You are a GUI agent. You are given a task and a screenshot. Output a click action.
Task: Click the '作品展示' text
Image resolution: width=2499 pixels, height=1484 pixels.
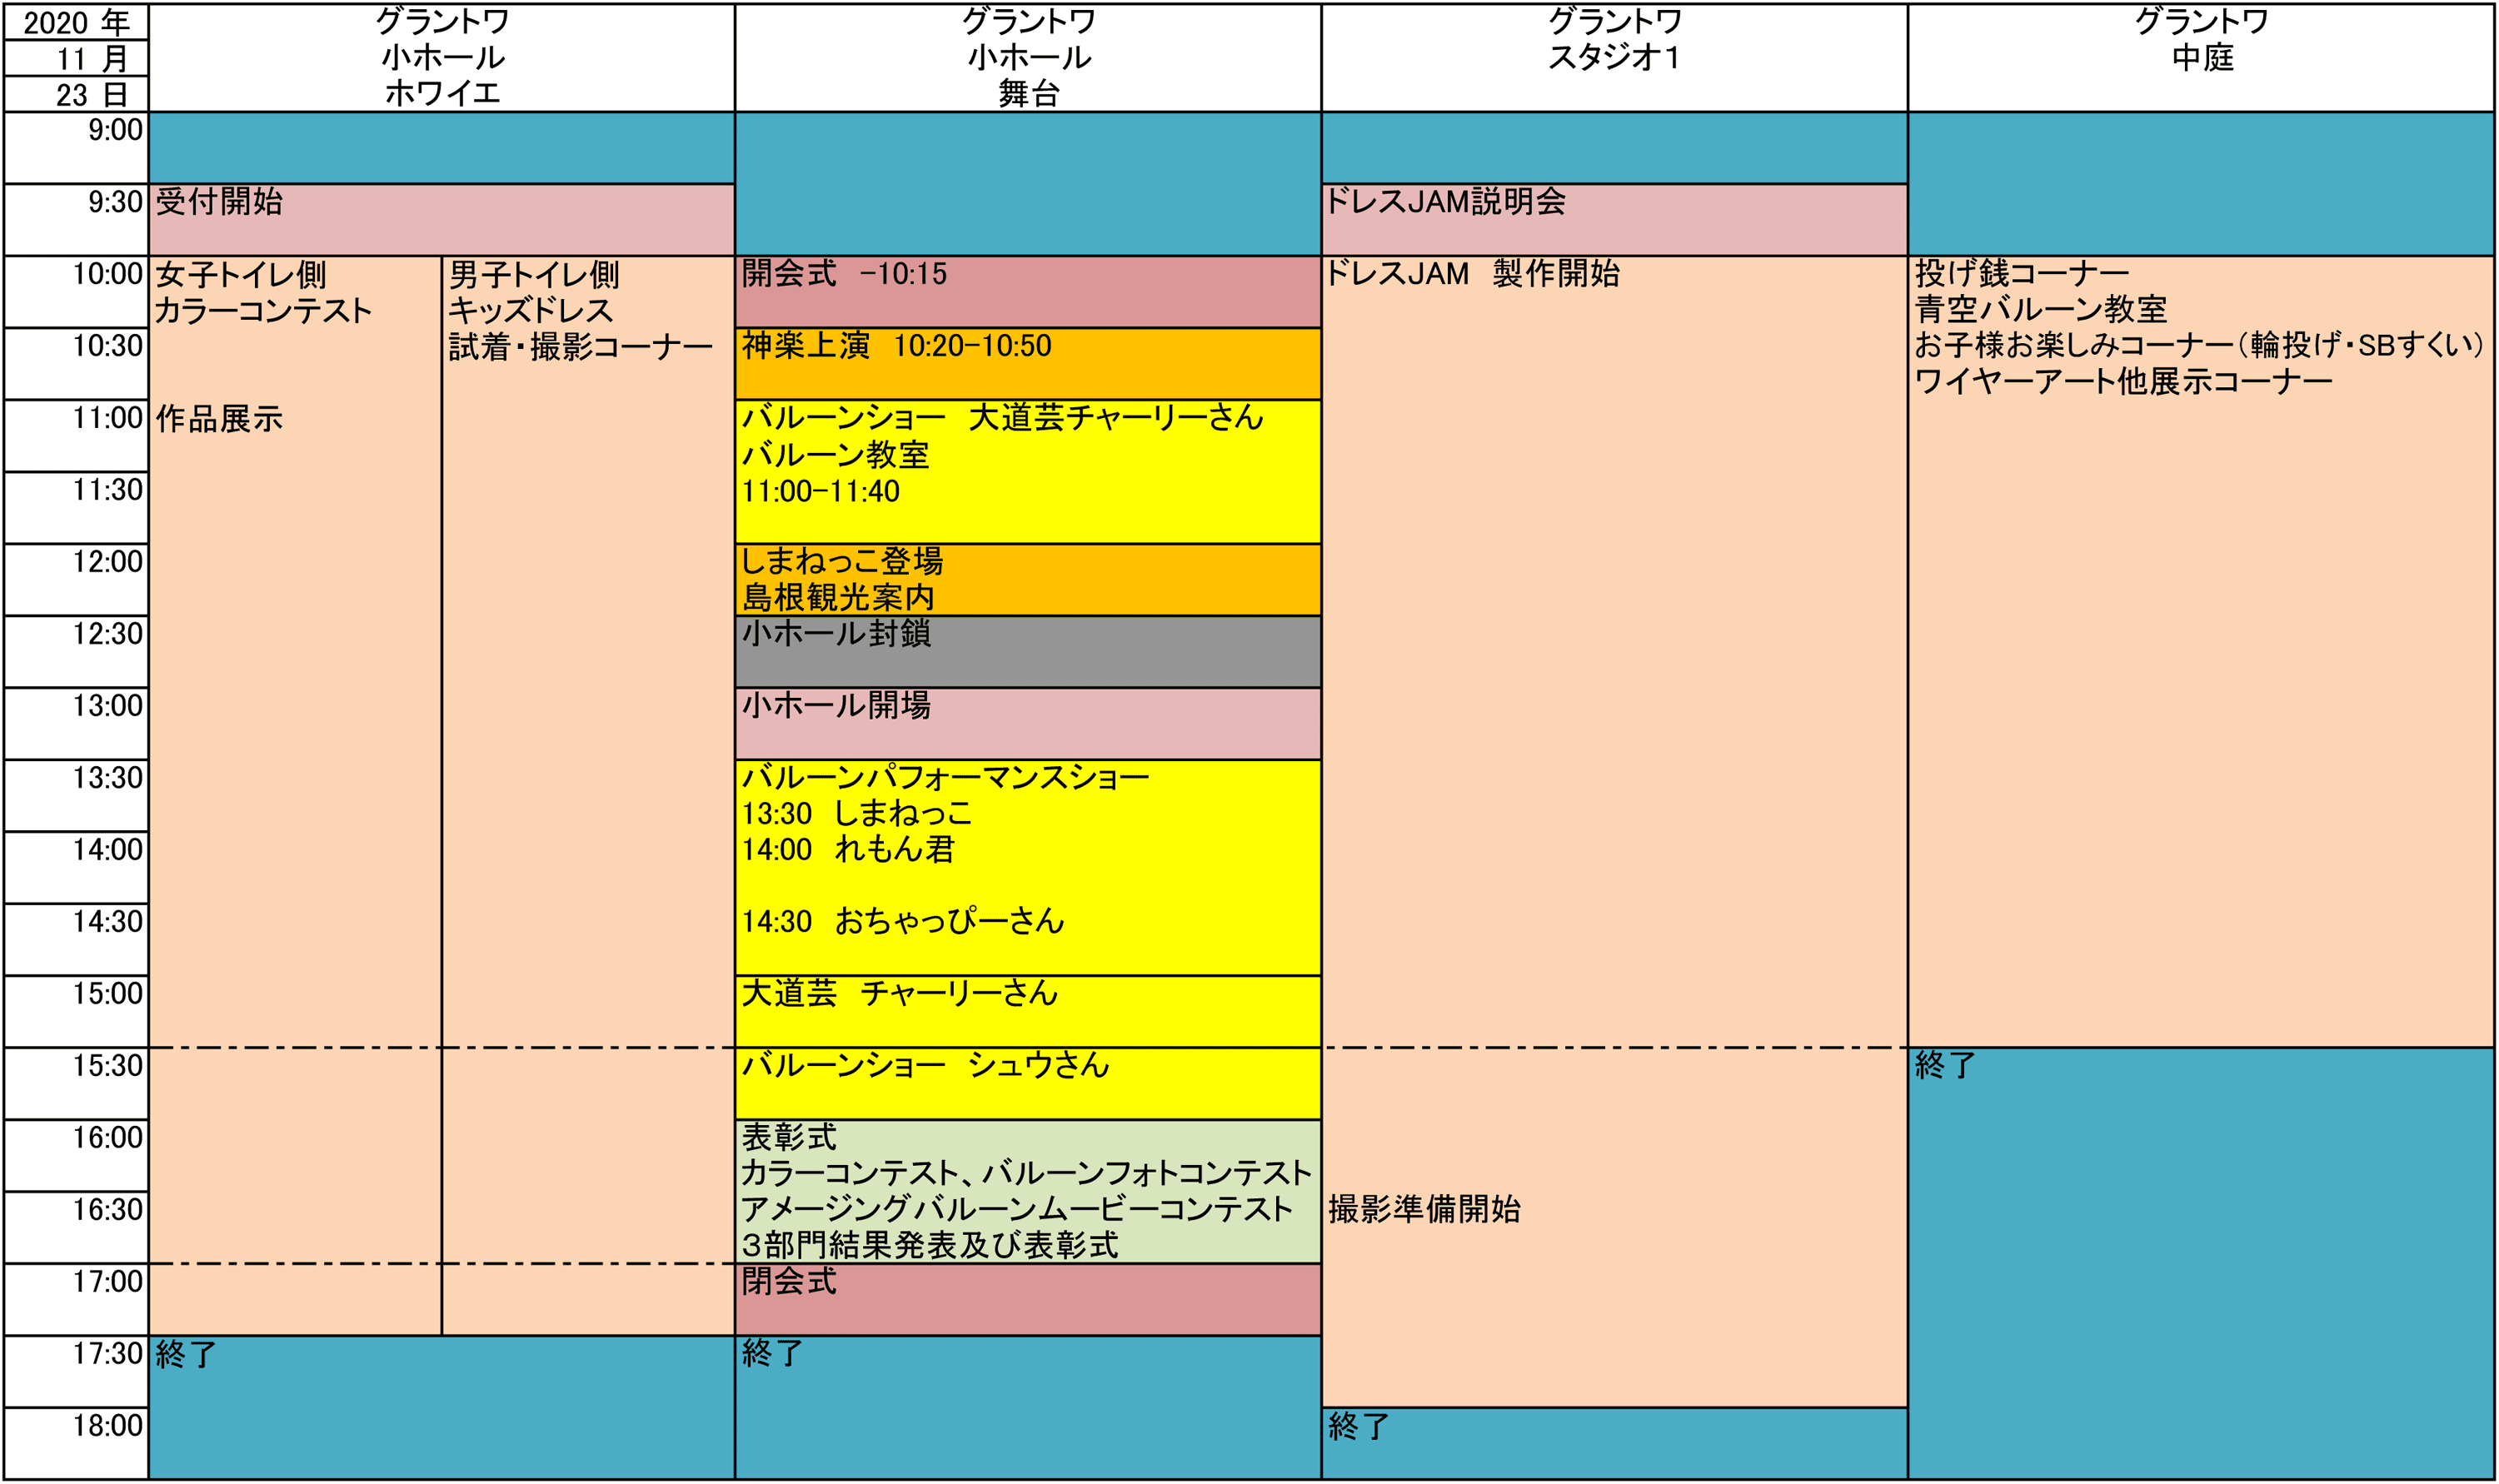point(219,418)
